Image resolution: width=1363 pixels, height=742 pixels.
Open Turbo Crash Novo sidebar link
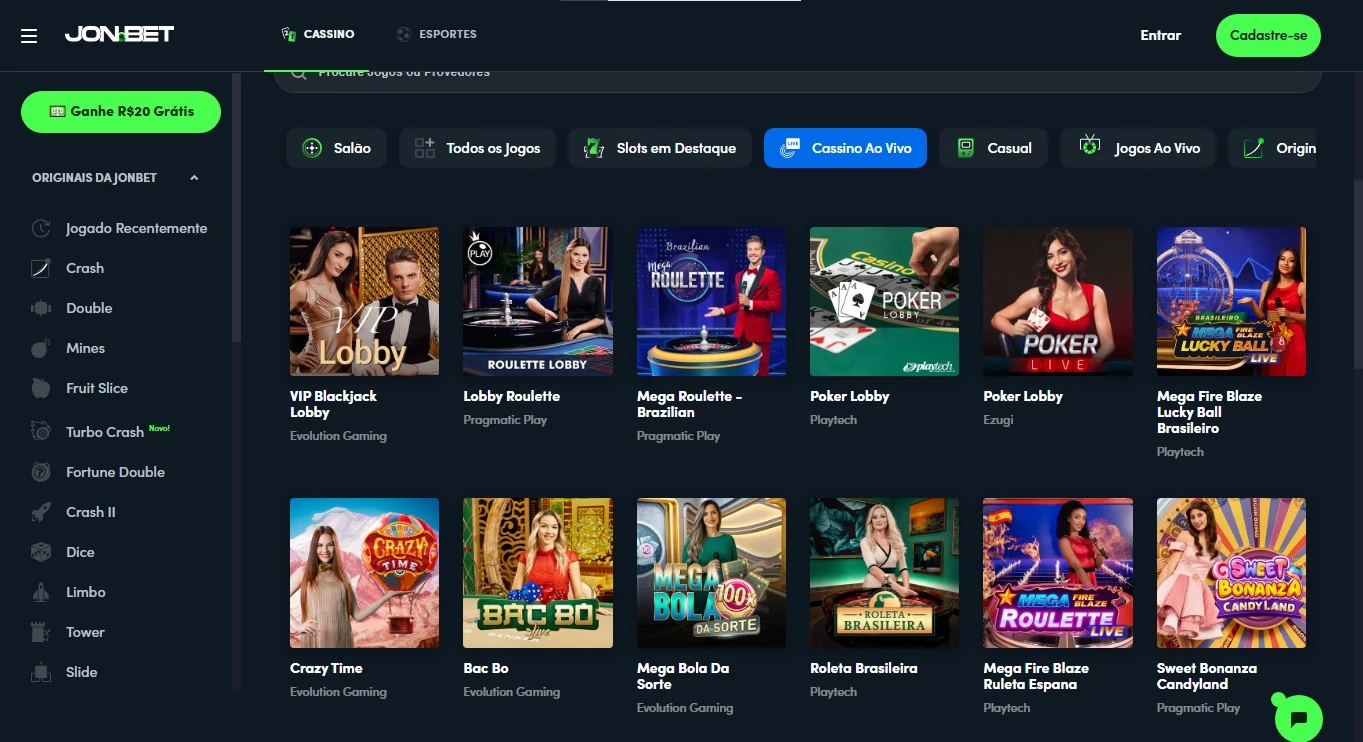103,432
